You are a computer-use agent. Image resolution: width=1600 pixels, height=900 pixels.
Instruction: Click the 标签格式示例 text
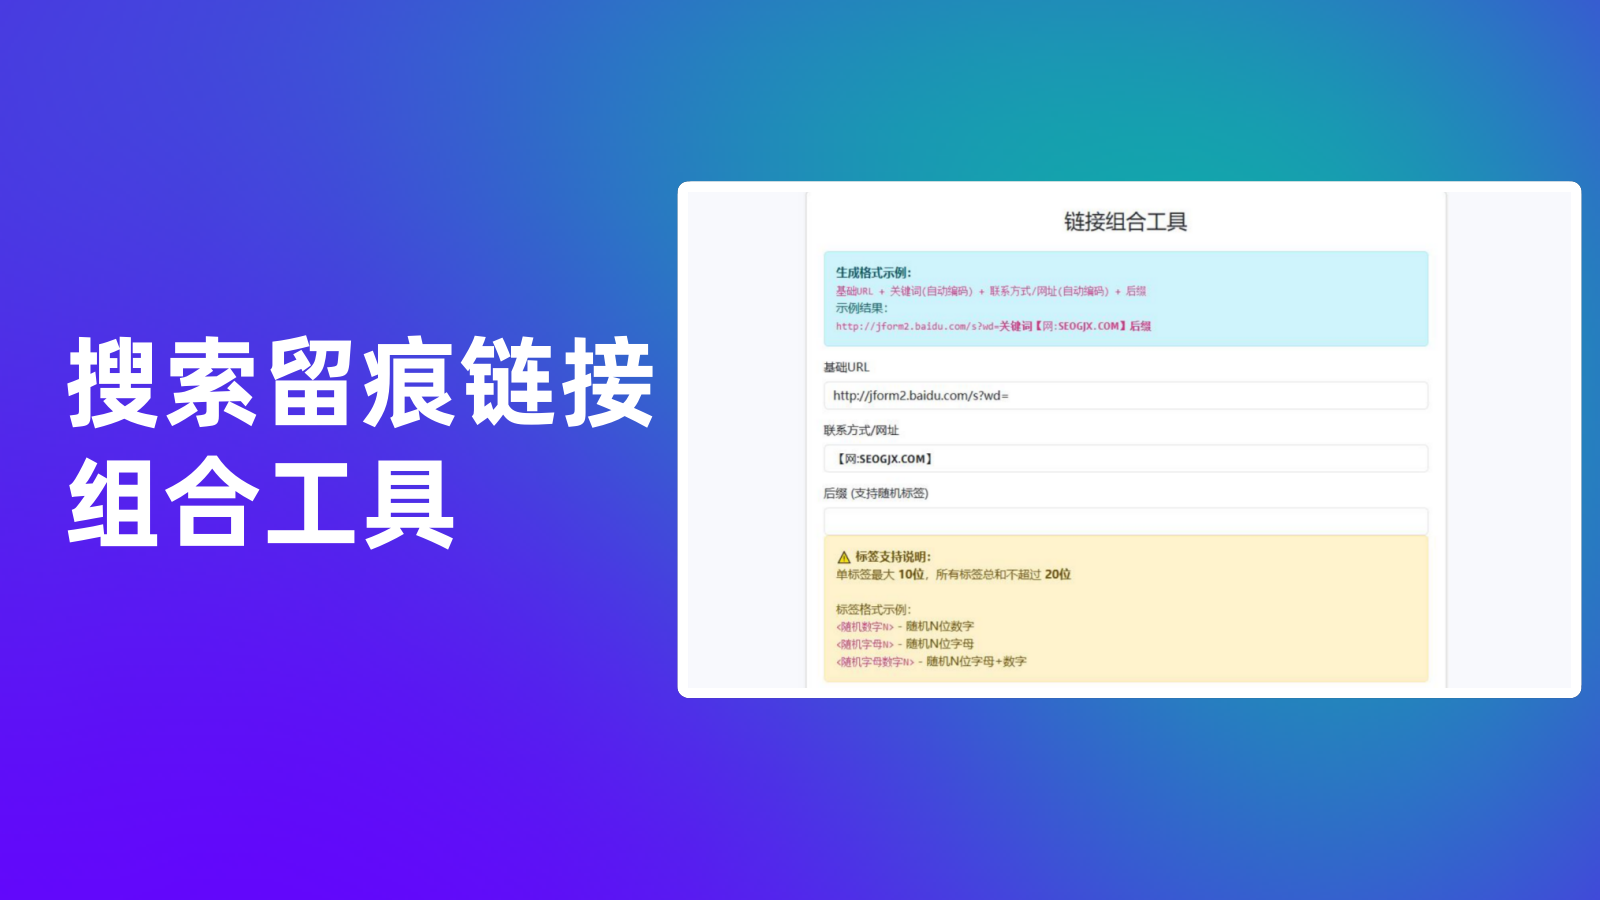[873, 609]
